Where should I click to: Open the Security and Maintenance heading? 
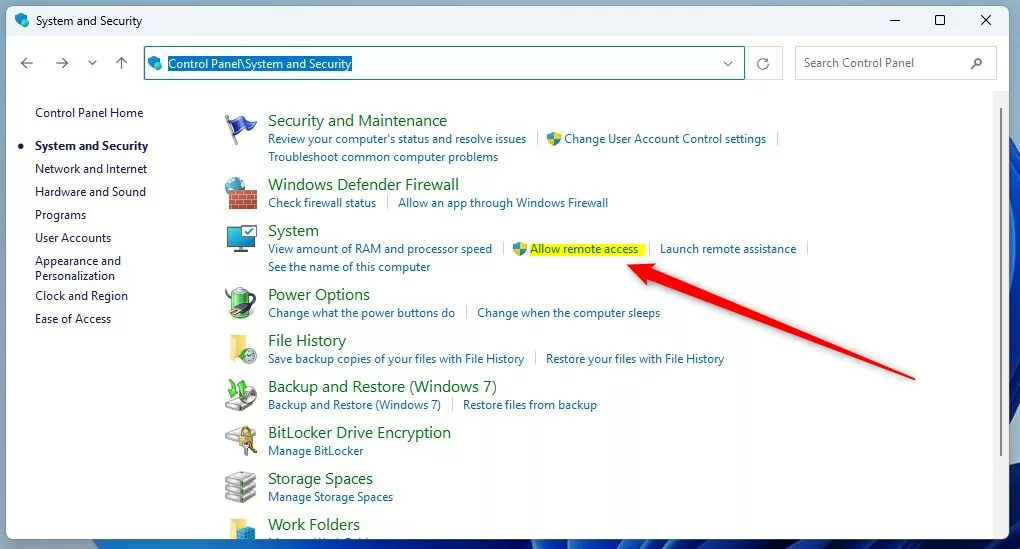[x=357, y=120]
